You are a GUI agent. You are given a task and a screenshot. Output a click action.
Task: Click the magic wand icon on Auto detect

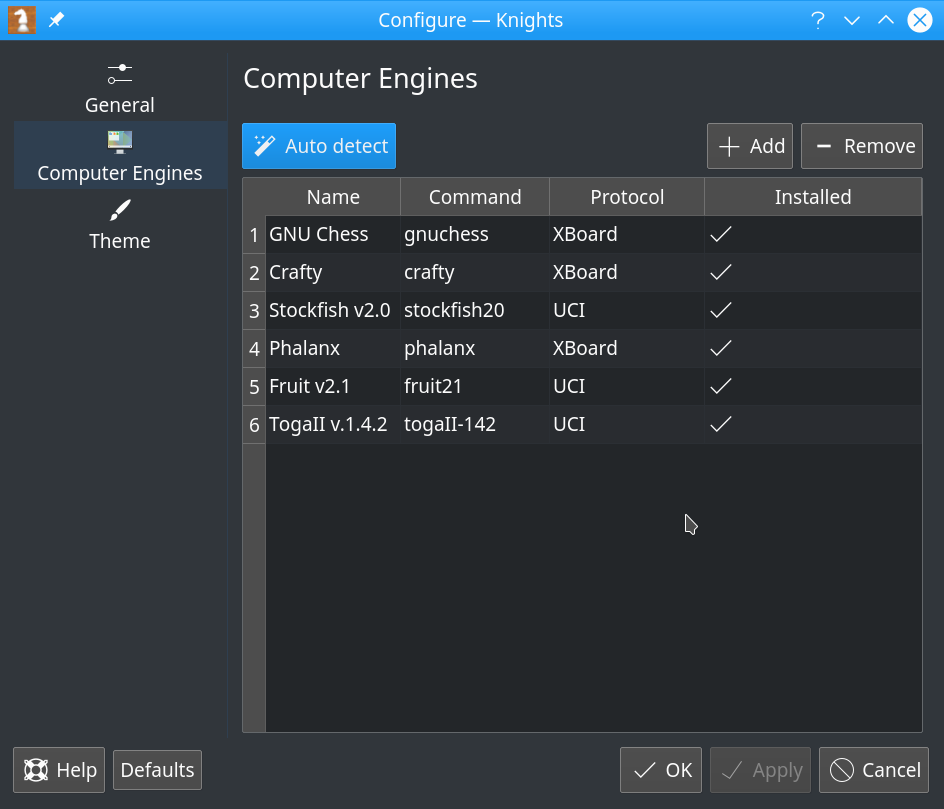264,145
